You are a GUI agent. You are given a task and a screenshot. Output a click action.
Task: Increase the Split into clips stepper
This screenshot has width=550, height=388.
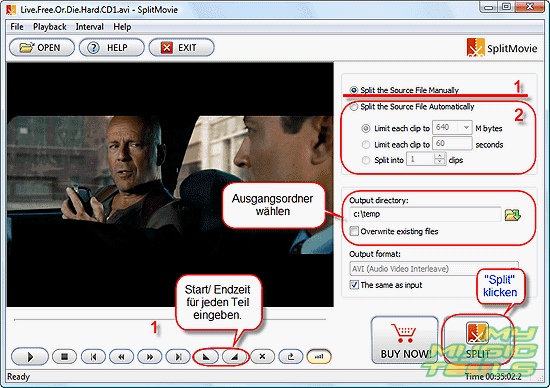440,156
